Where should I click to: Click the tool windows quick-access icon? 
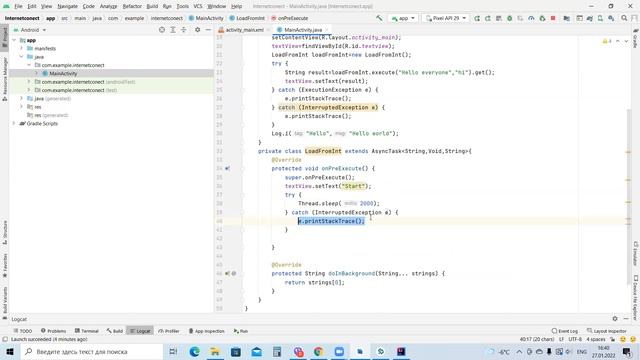(x=5, y=339)
